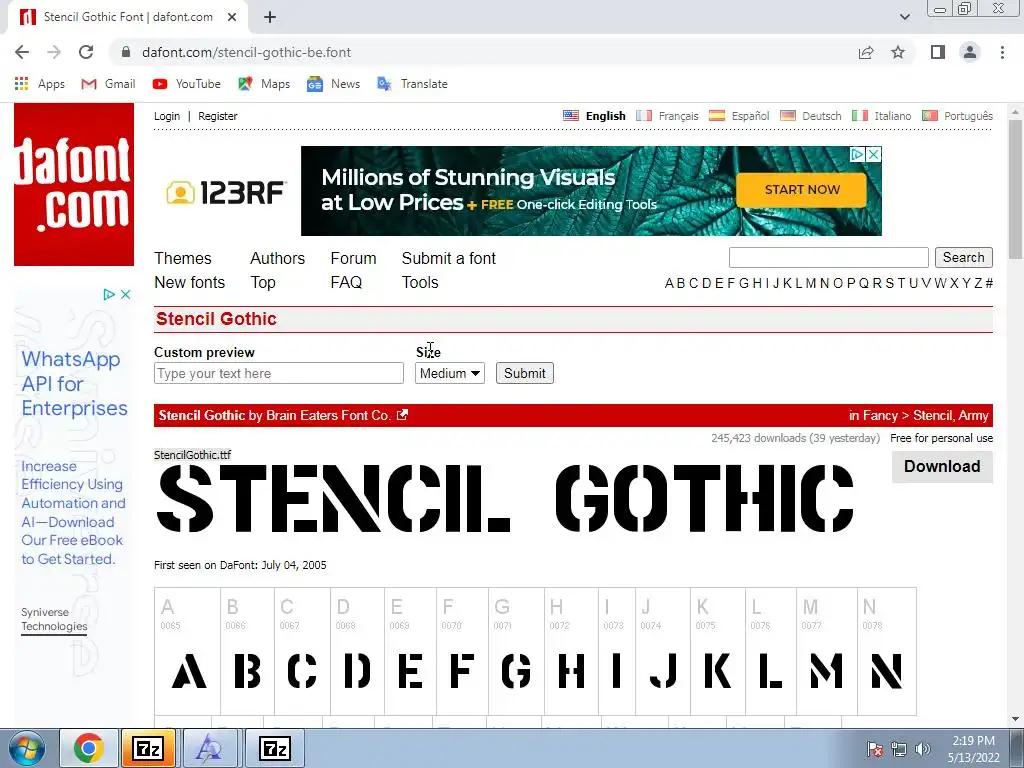This screenshot has width=1024, height=768.
Task: Click the font search input field
Action: coord(828,257)
